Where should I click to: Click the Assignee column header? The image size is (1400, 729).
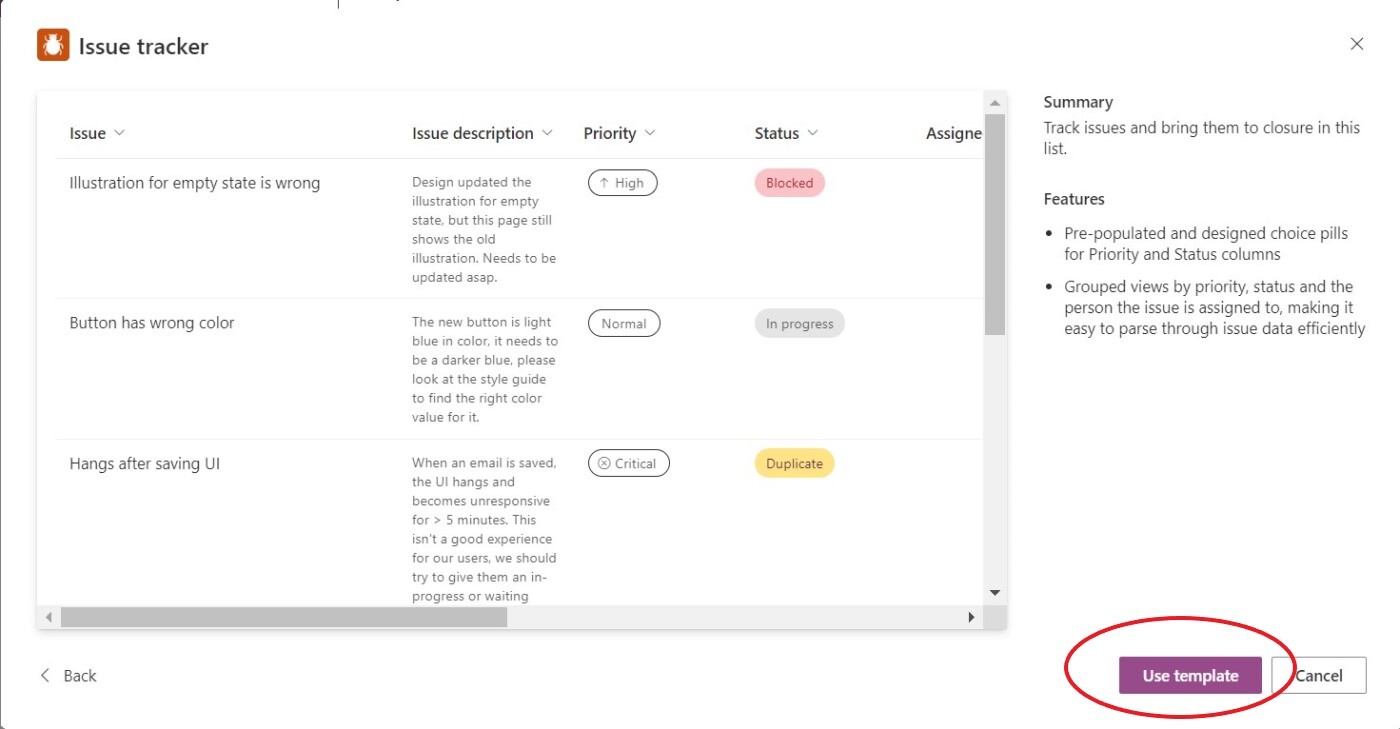952,132
